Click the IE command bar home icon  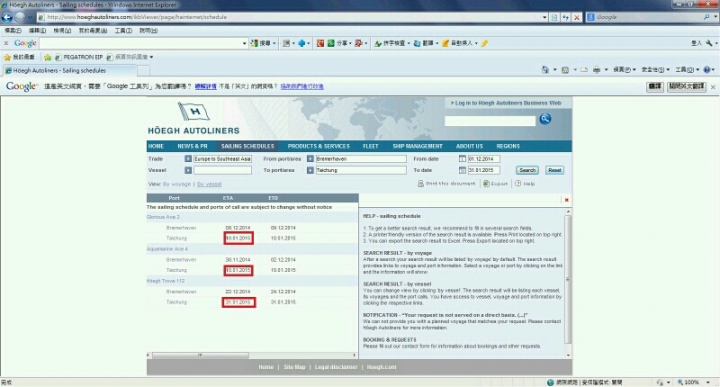coord(545,70)
